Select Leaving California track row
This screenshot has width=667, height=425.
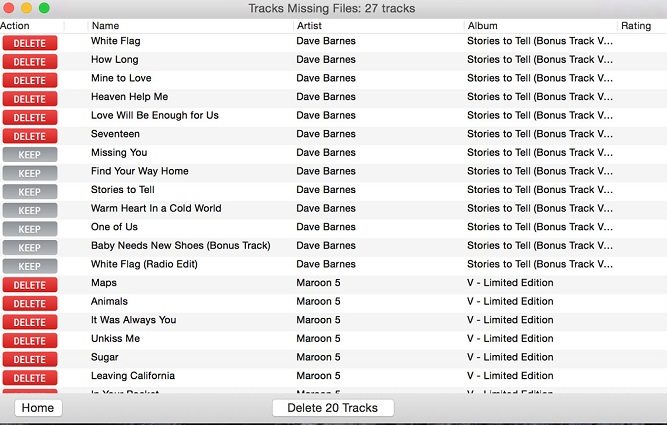(133, 375)
